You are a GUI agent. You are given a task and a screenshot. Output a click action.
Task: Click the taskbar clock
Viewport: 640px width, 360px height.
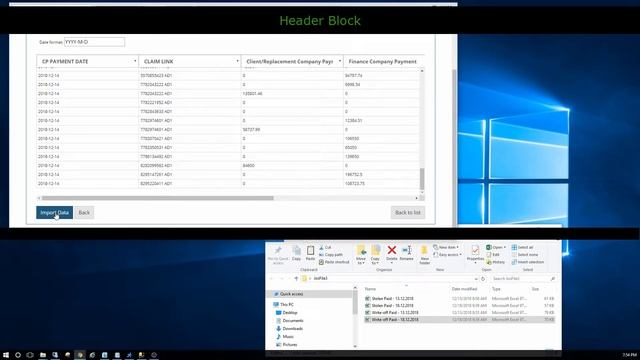(629, 355)
